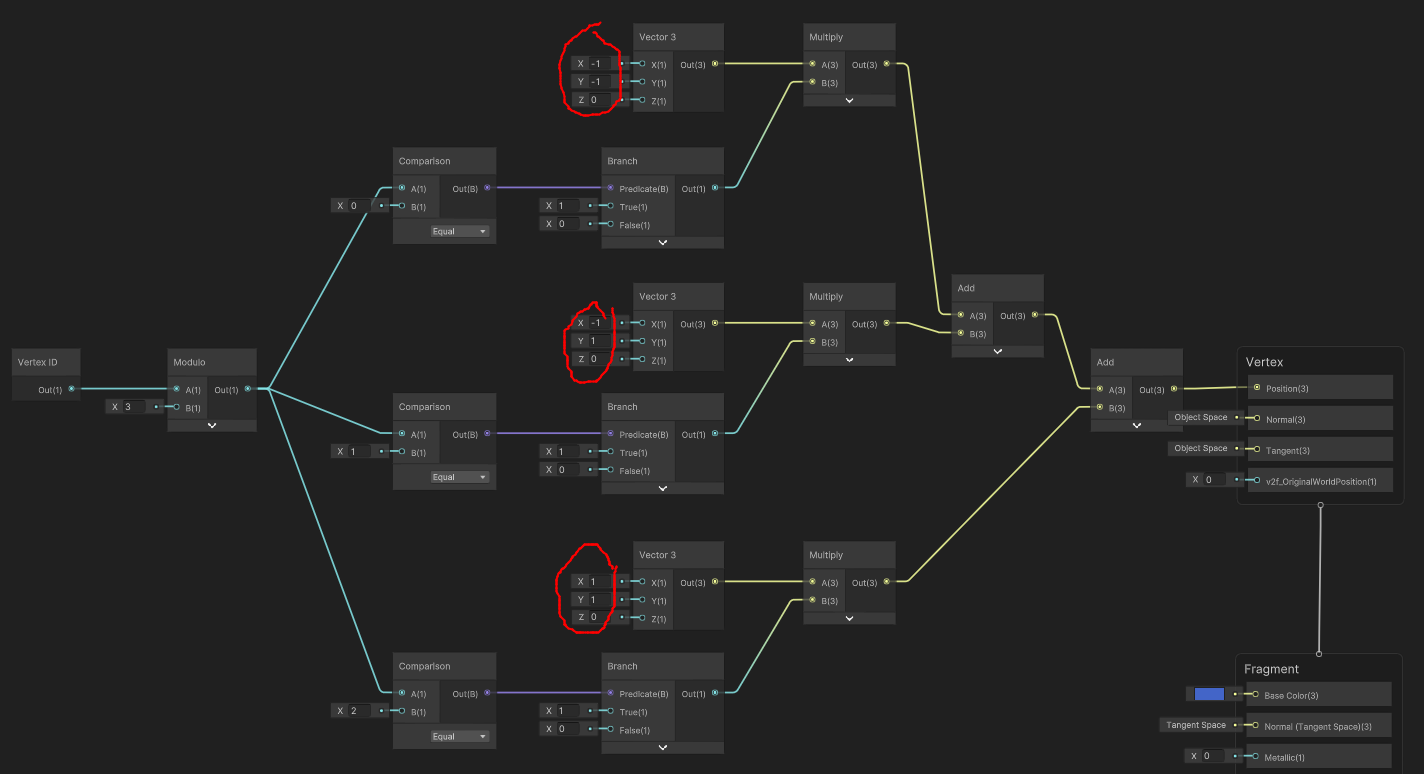Open Equal dropdown on Comparison with B value 0
This screenshot has width=1424, height=774.
(460, 231)
